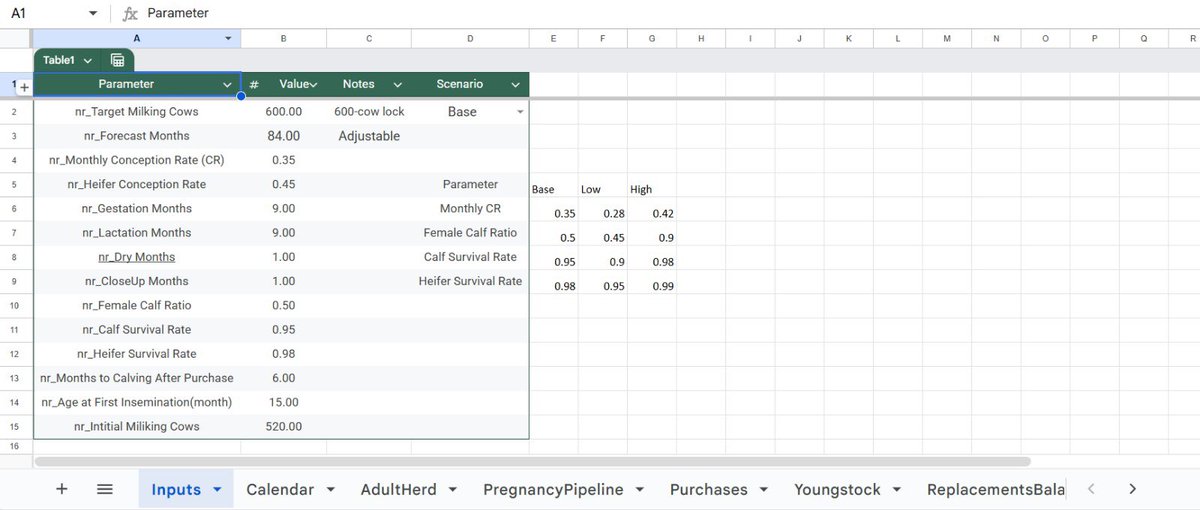
Task: Select cell nr_Female Calf Ratio
Action: point(137,305)
